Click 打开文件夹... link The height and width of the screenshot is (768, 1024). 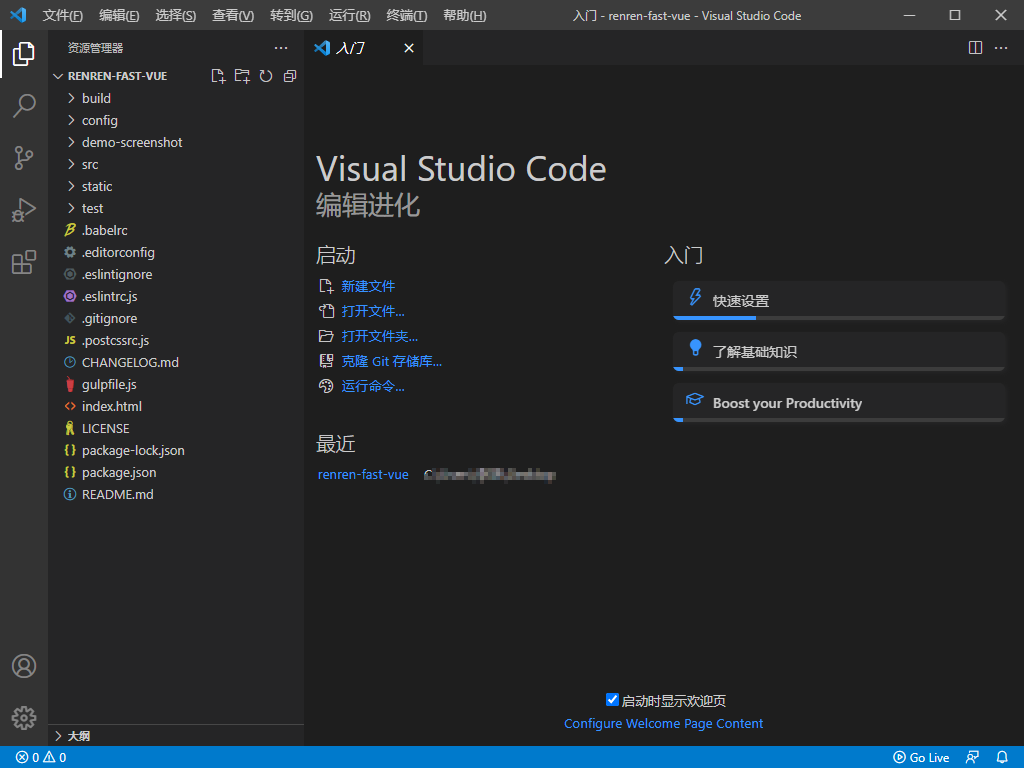(379, 336)
